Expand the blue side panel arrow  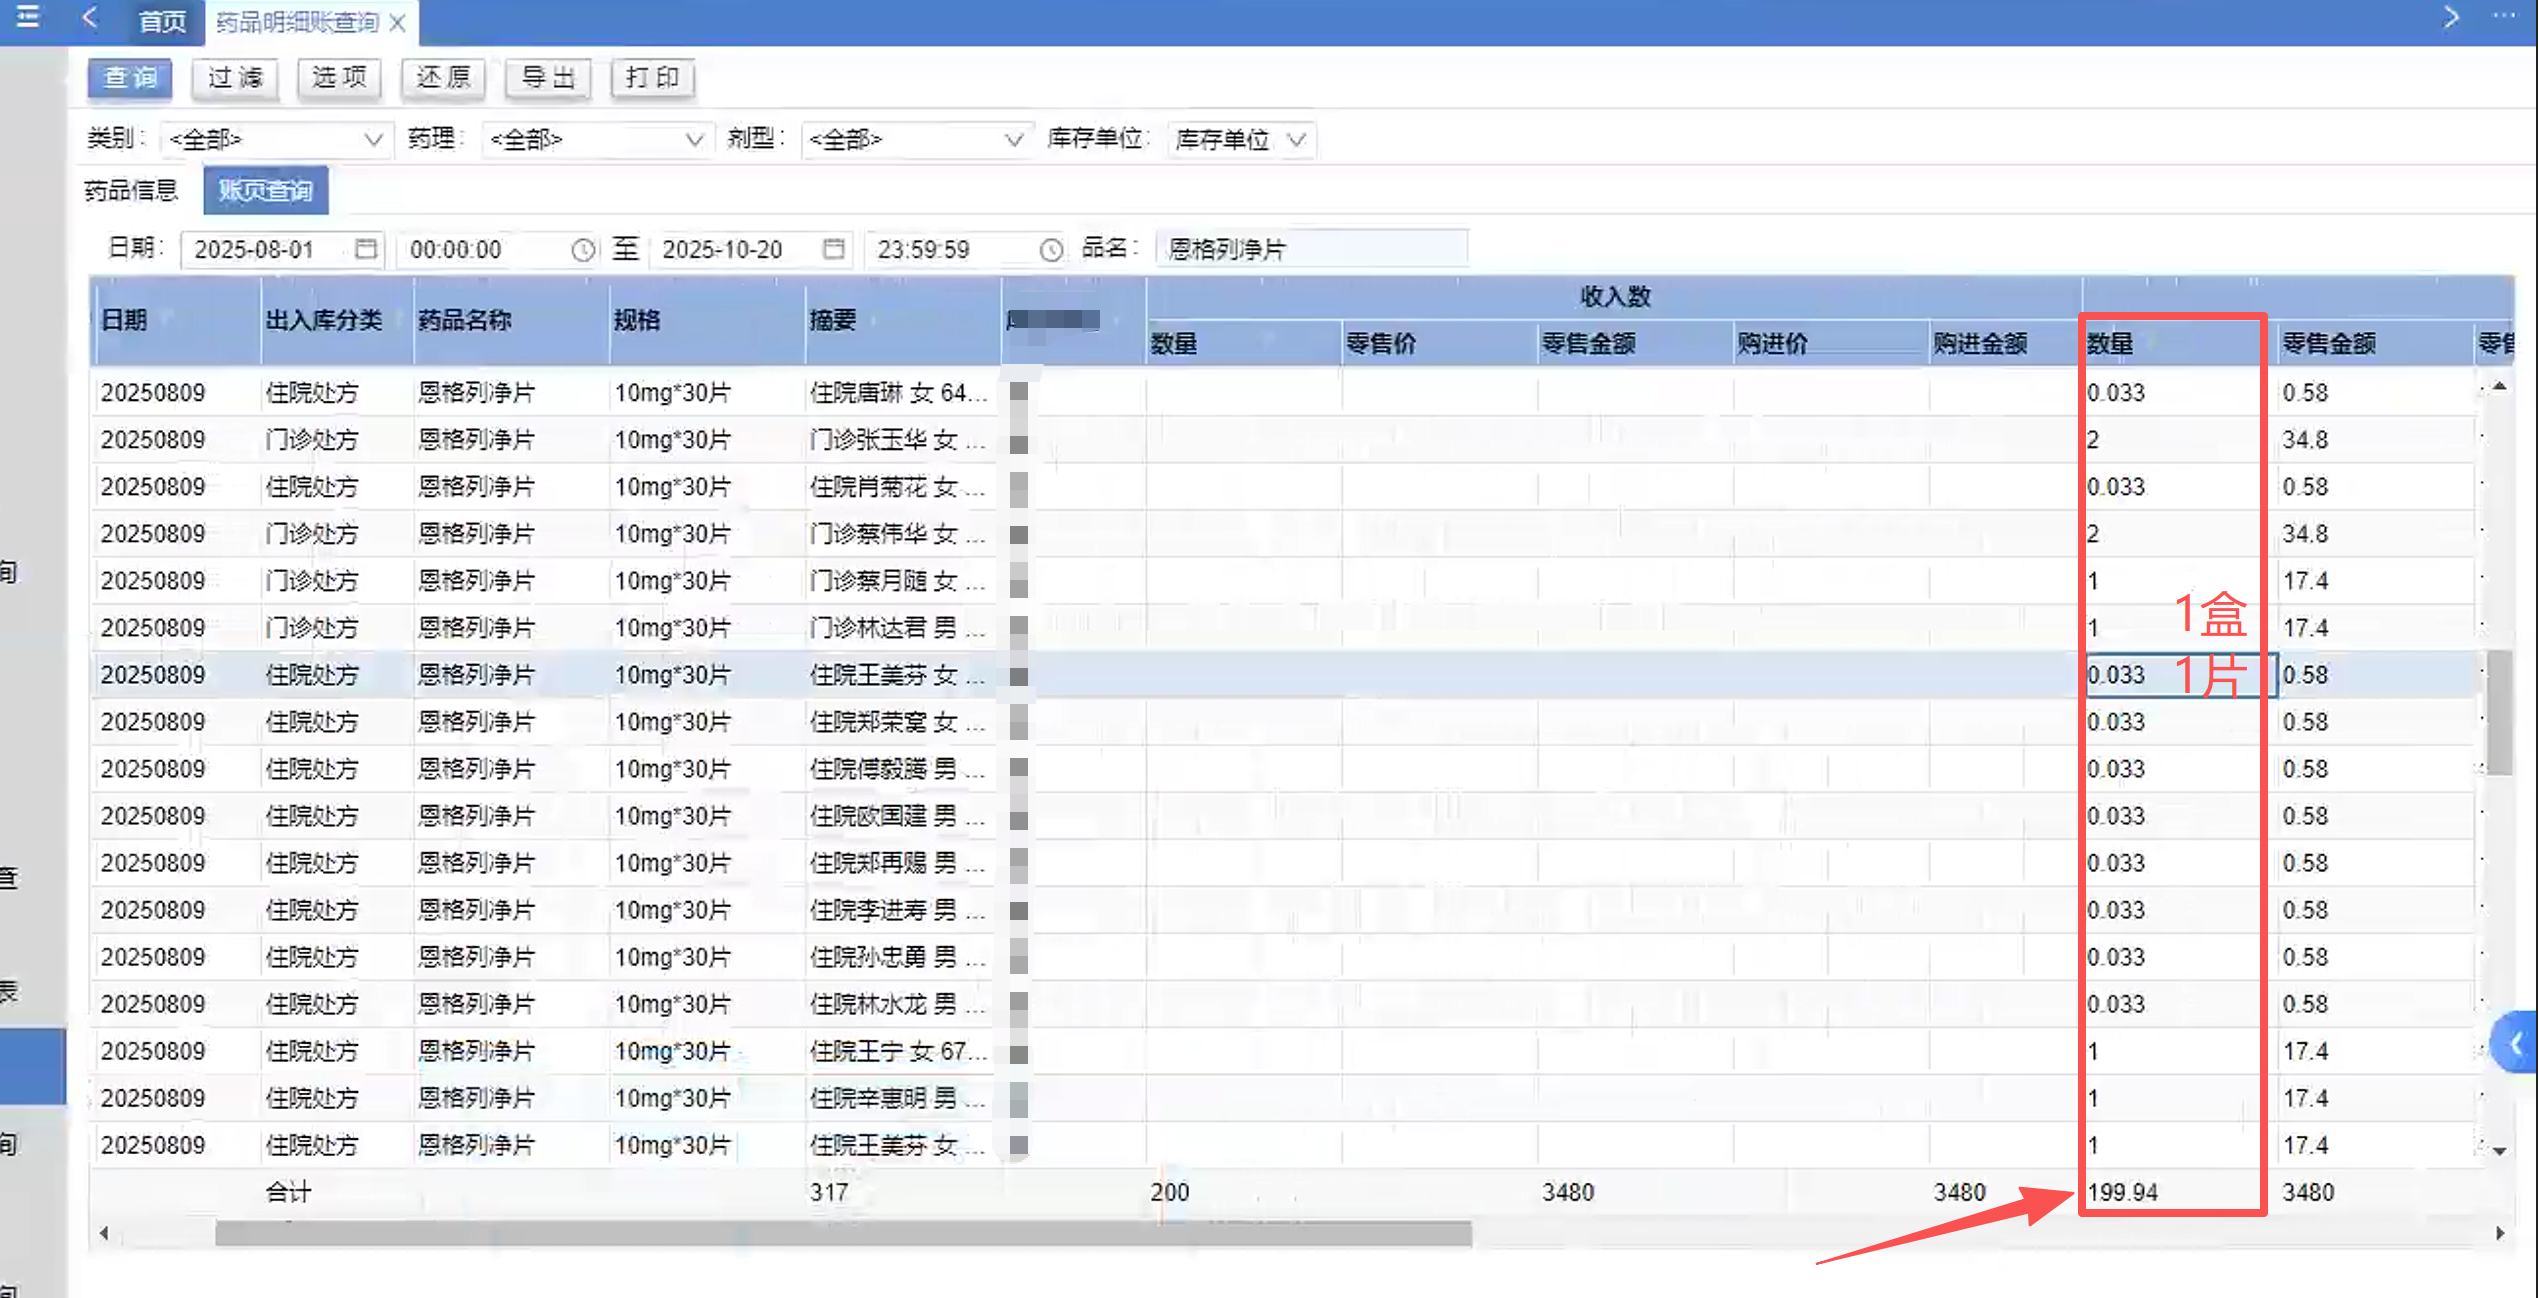2515,1043
